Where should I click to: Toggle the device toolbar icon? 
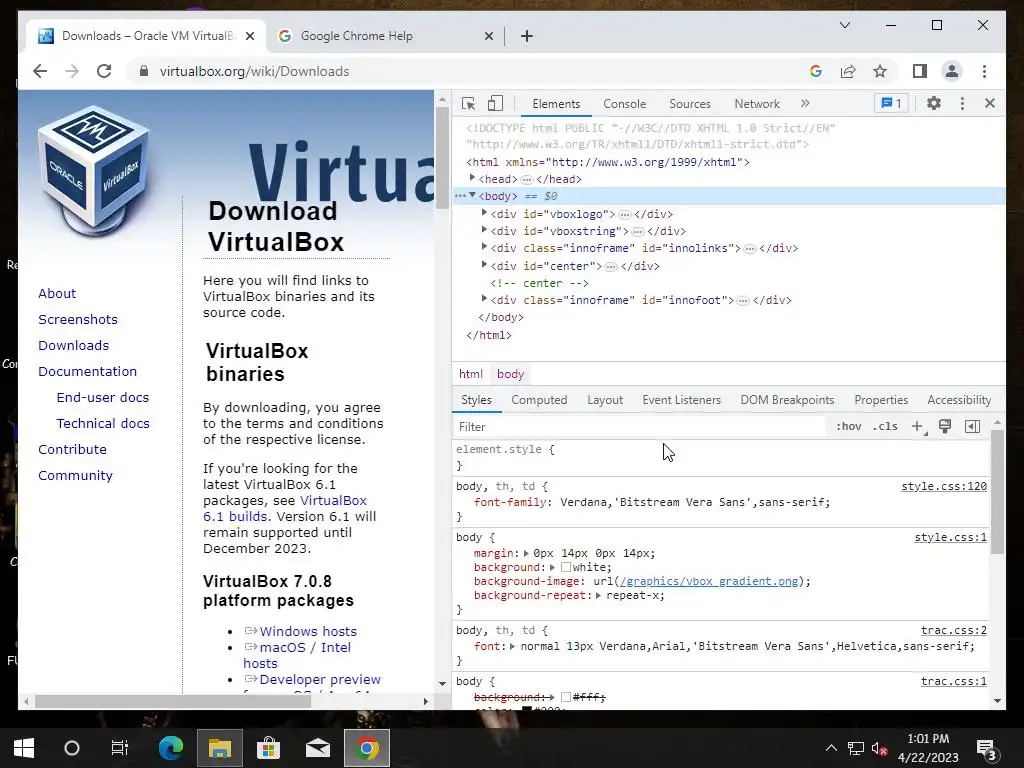(496, 104)
